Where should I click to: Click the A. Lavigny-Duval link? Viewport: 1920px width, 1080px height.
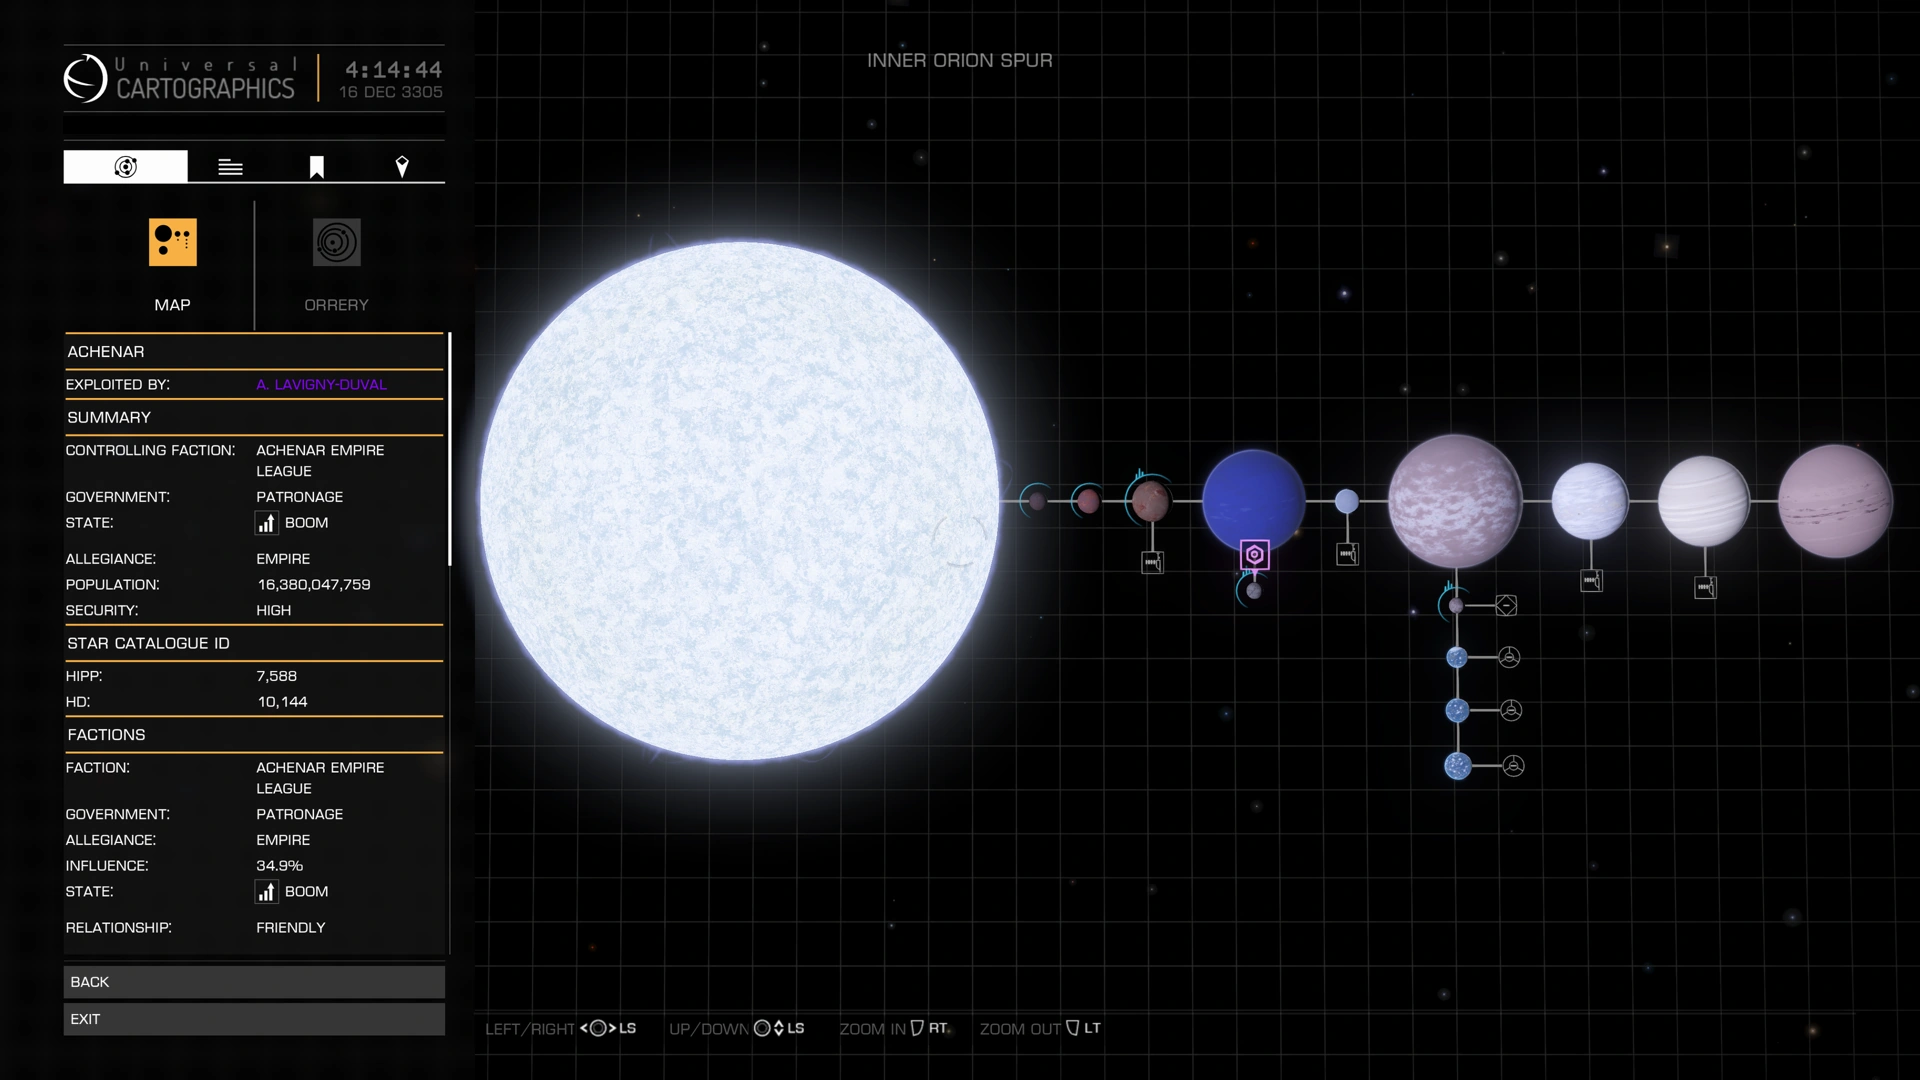[x=321, y=384]
